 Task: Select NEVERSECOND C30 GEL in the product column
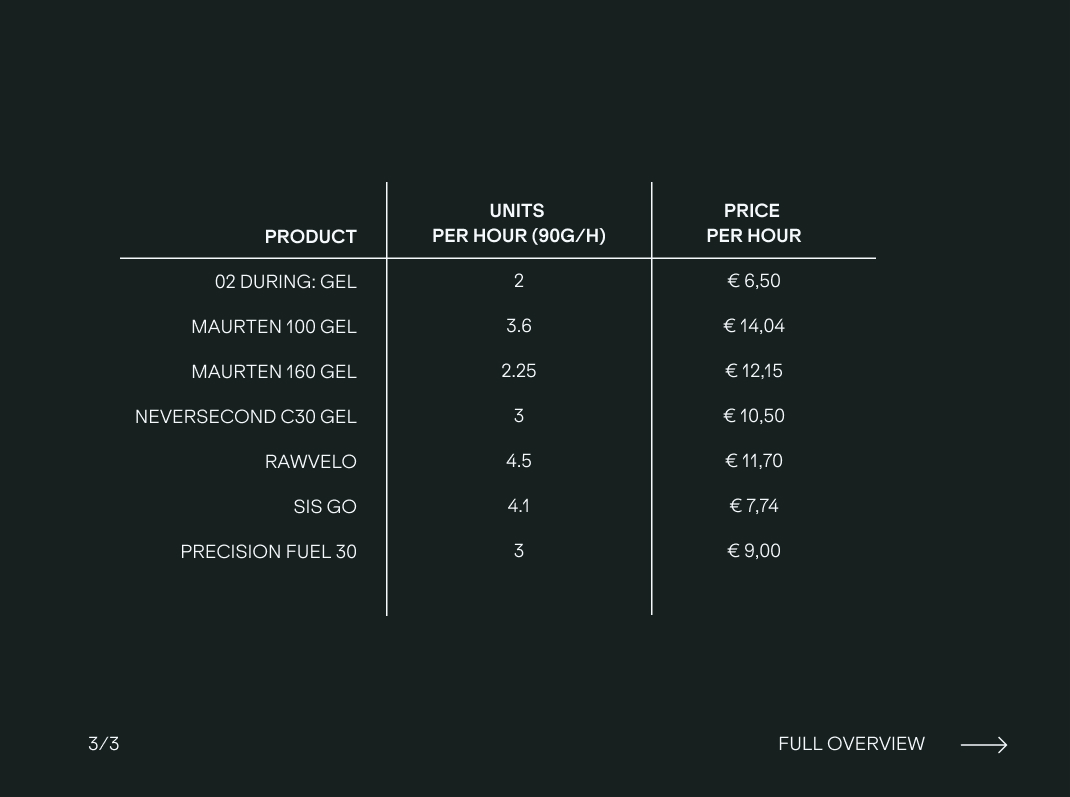245,417
